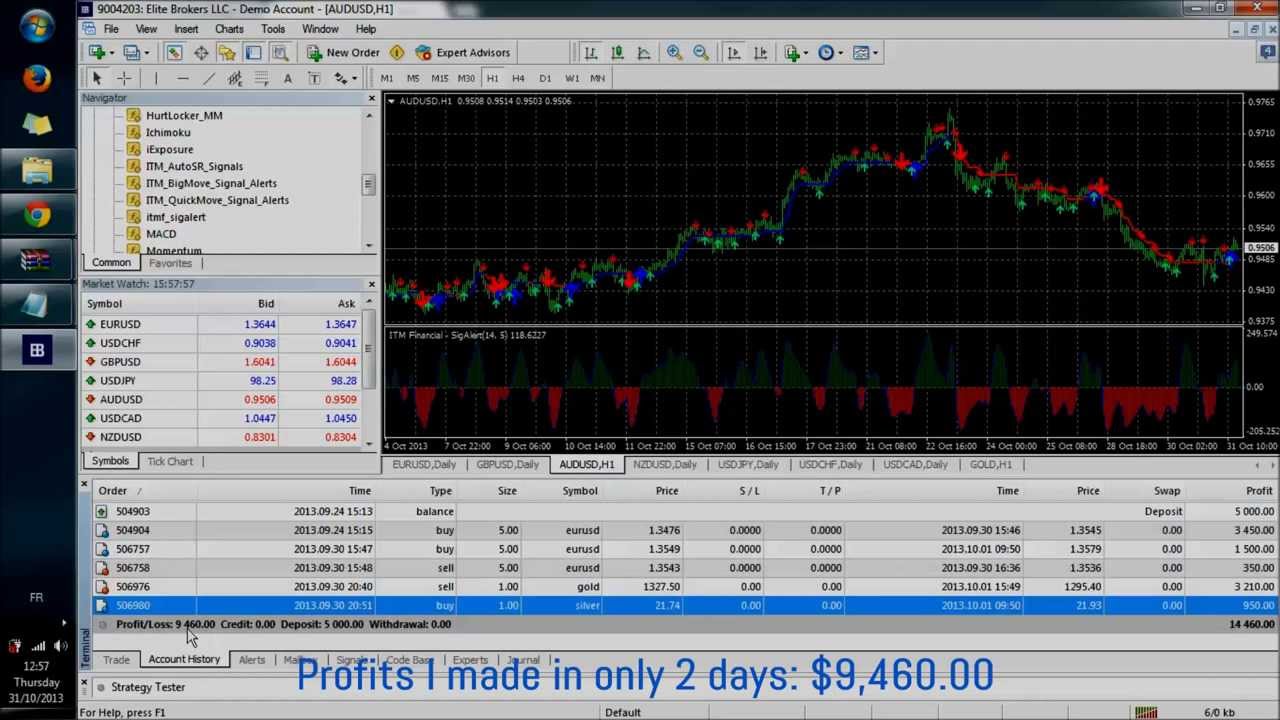Select the M1 timeframe
The width and height of the screenshot is (1280, 720).
pos(386,78)
